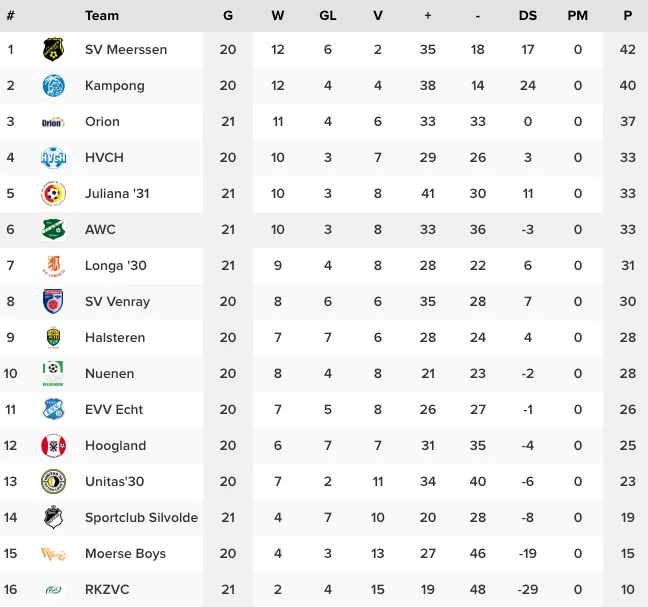Open Juliana '31 club emblem
648x607 pixels.
[x=53, y=194]
